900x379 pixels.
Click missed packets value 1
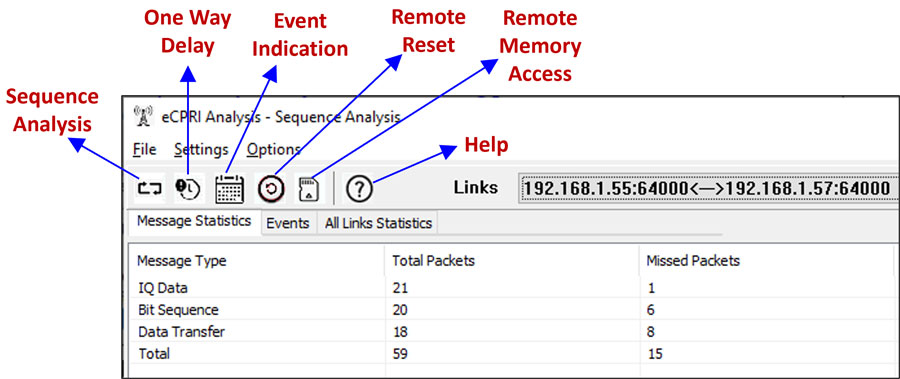[x=651, y=288]
